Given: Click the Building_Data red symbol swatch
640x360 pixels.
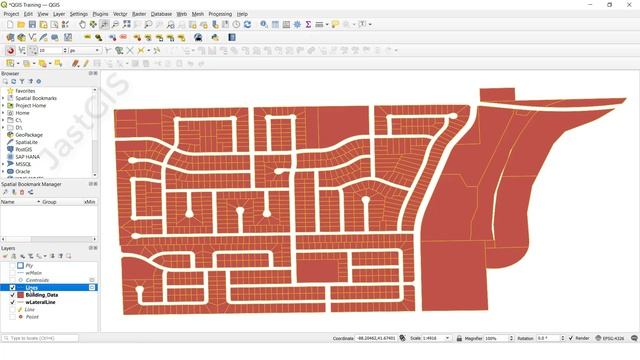Looking at the screenshot, I should pos(20,295).
